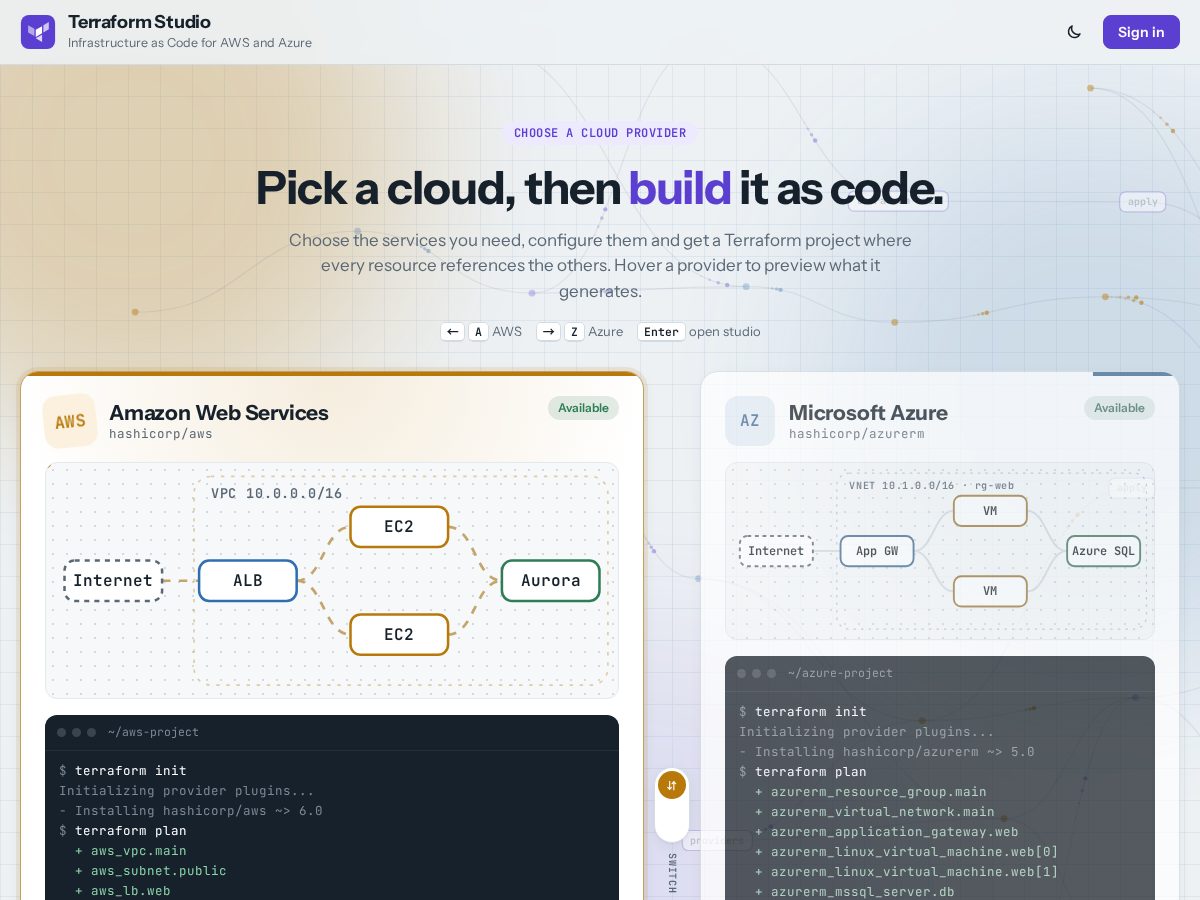The width and height of the screenshot is (1200, 900).
Task: Click the AZ provider badge icon
Action: (750, 421)
